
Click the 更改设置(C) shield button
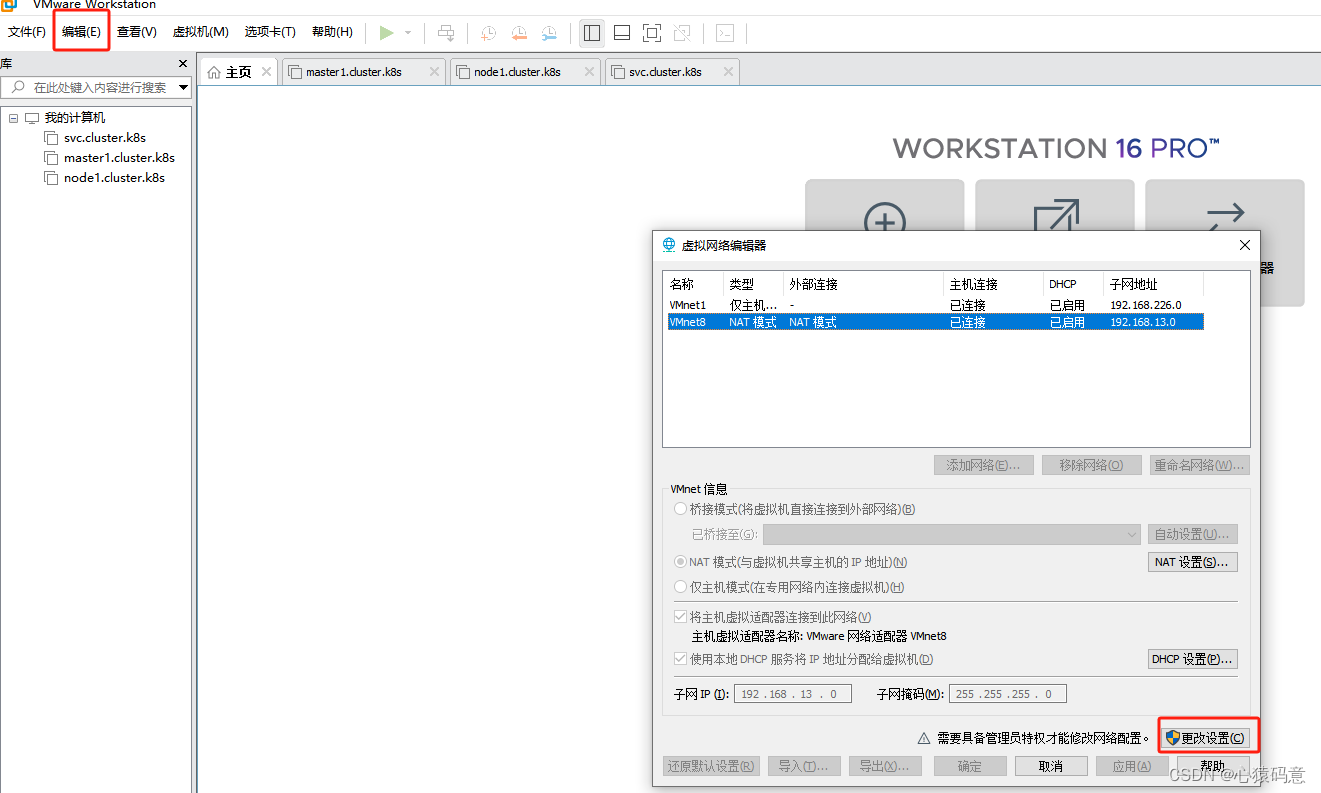point(1208,738)
